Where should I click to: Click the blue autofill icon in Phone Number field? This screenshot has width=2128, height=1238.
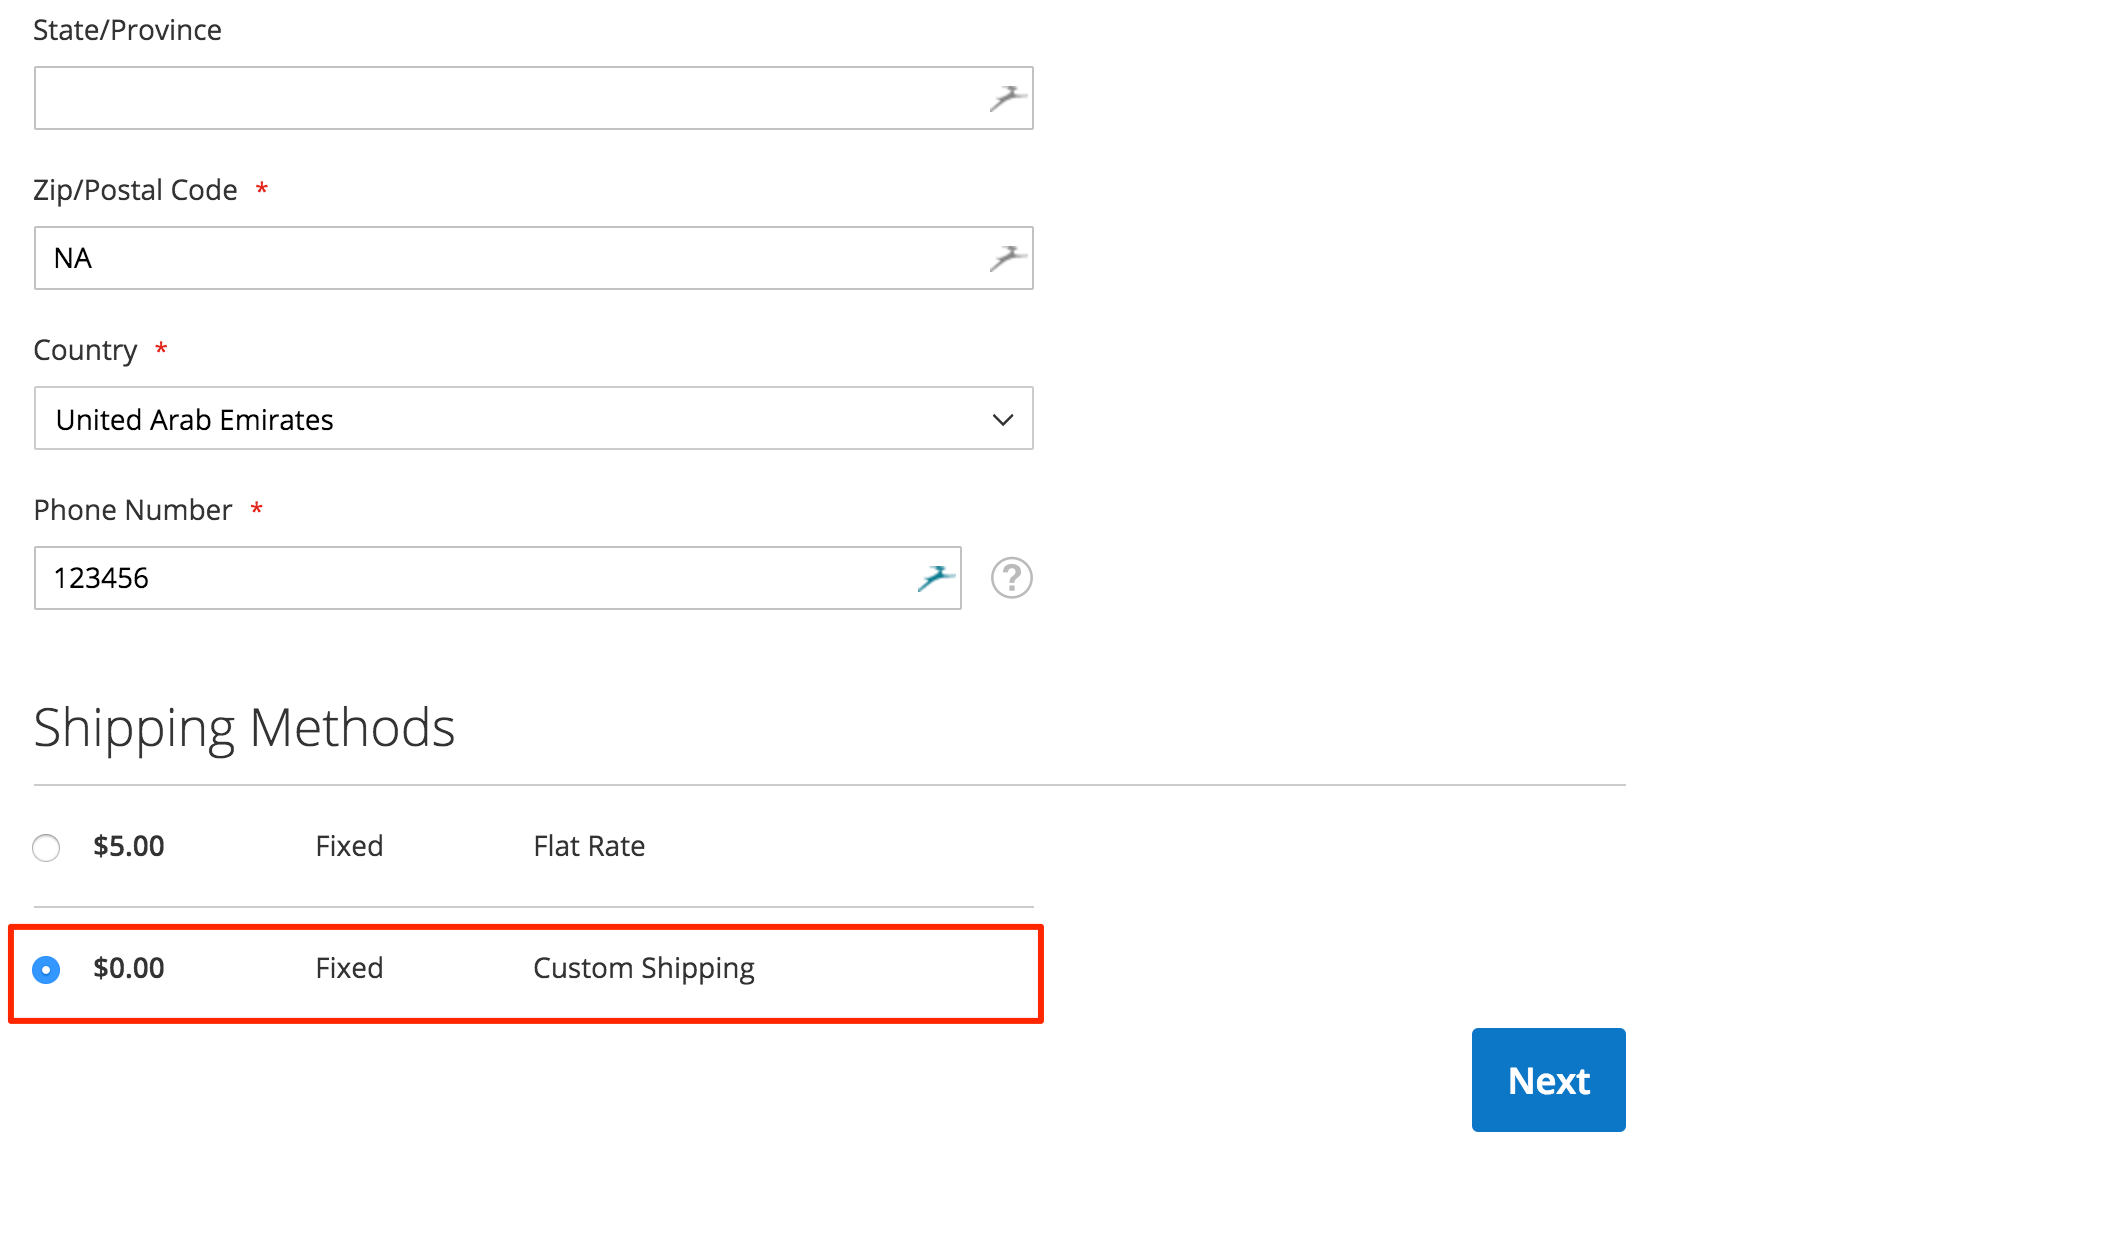(x=937, y=575)
